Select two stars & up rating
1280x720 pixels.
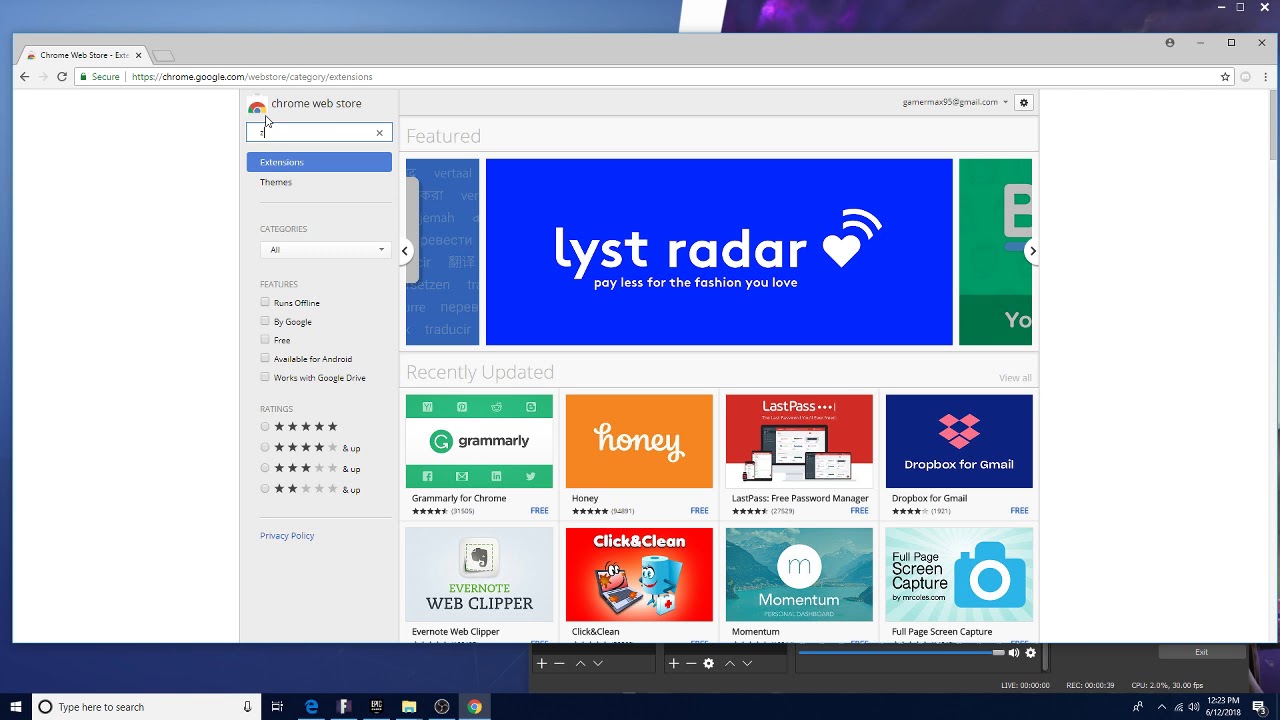click(265, 489)
